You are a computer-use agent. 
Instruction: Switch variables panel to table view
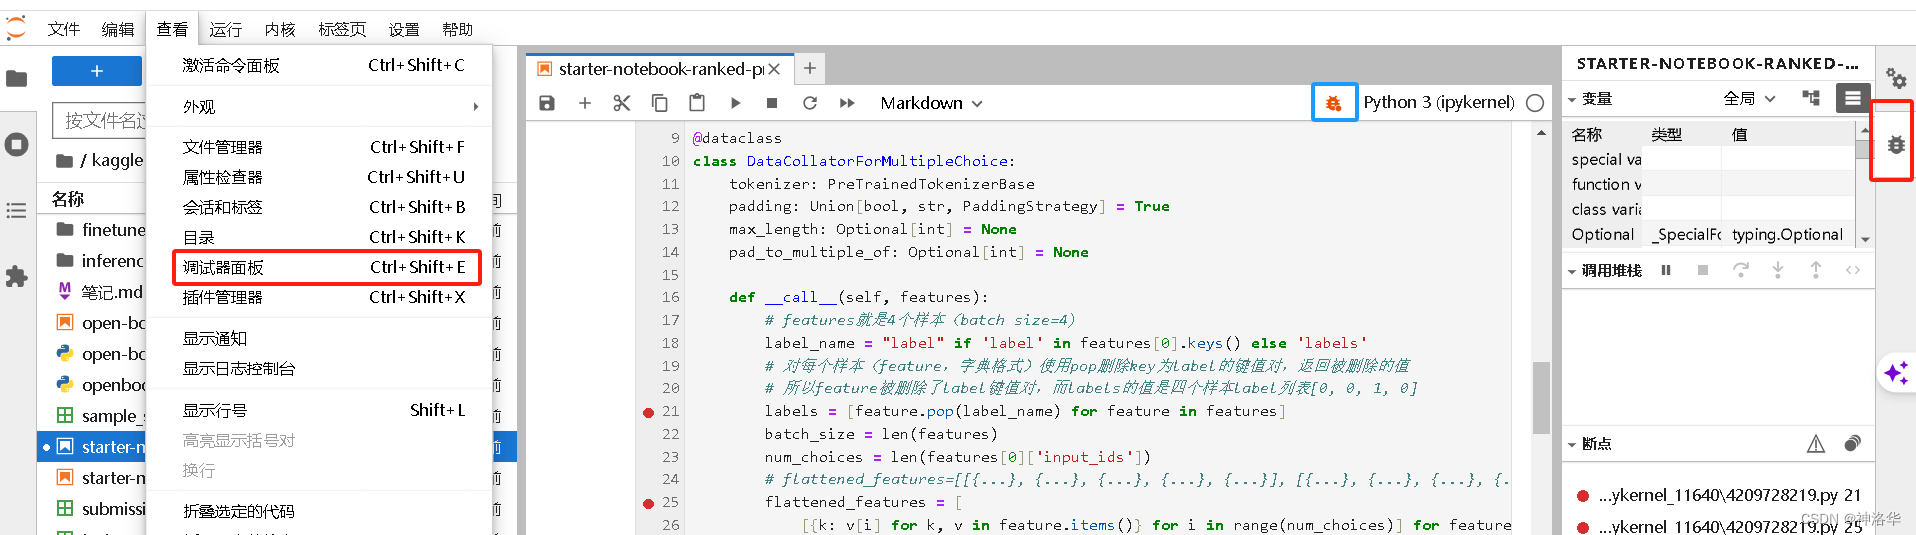[1853, 98]
